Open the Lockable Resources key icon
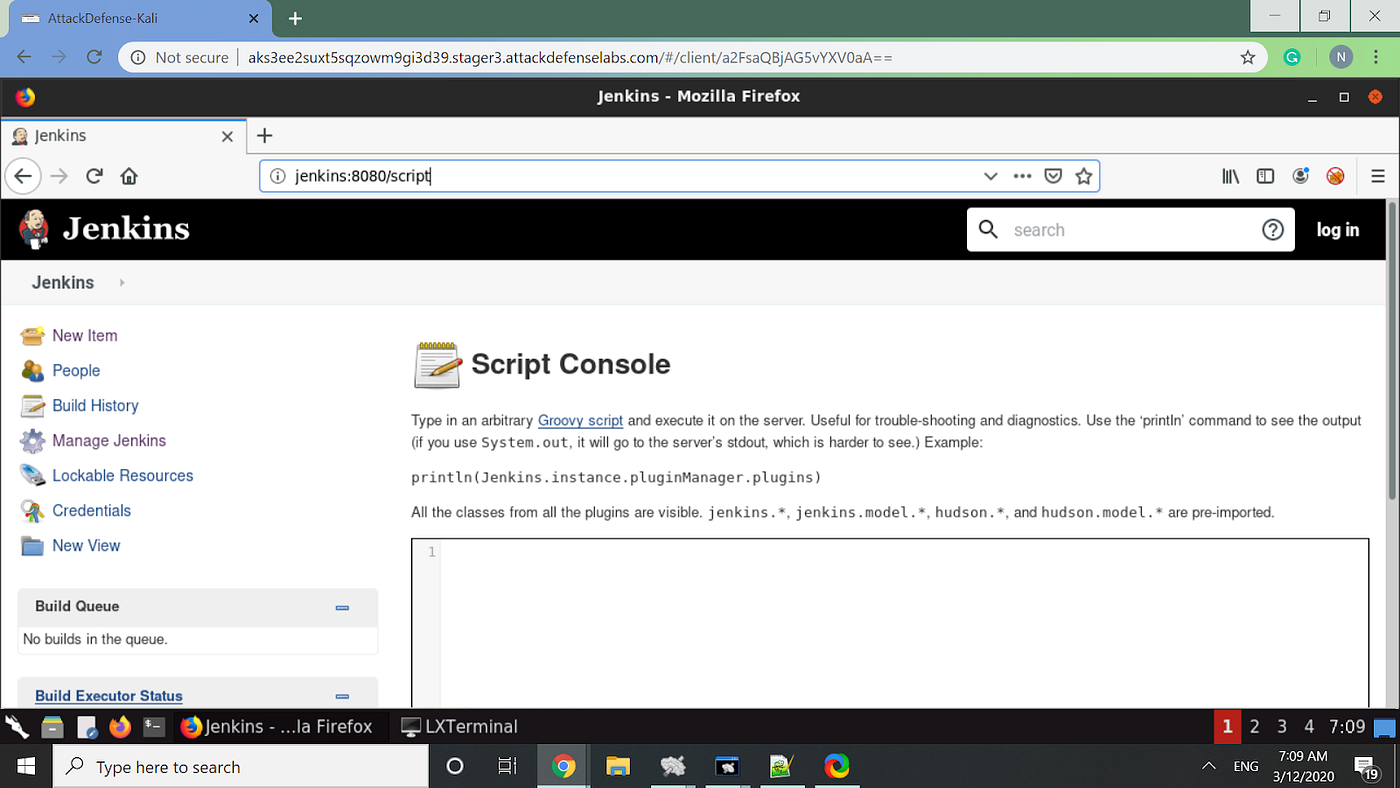This screenshot has width=1400, height=788. point(31,475)
